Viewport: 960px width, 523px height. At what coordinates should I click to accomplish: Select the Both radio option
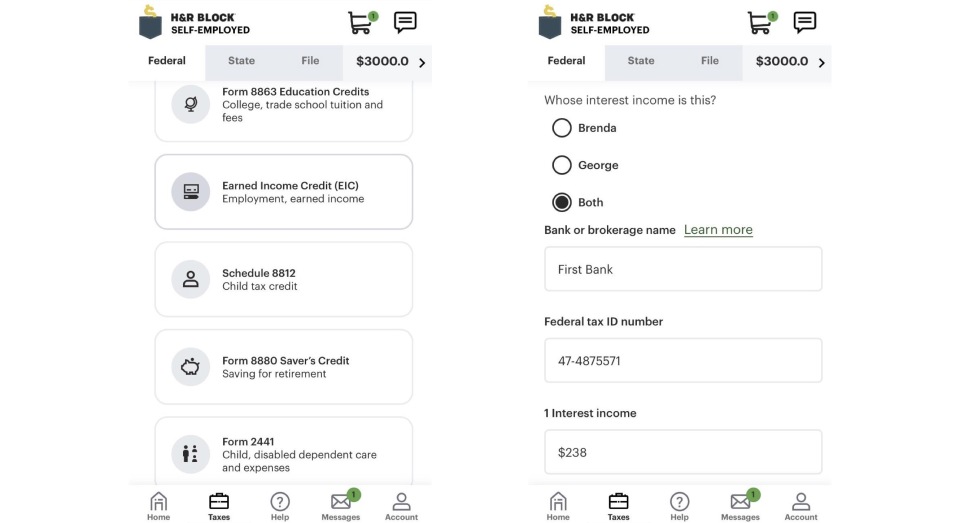(562, 202)
